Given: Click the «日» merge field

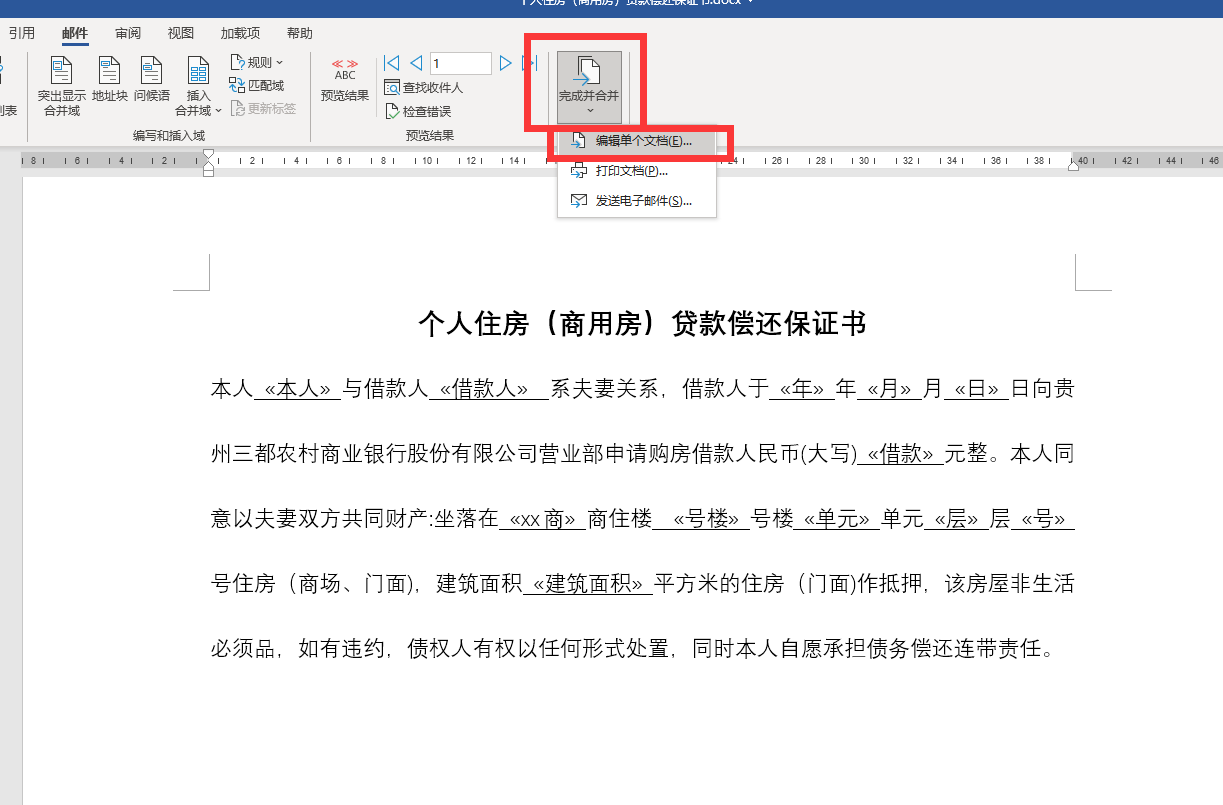Looking at the screenshot, I should click(977, 388).
